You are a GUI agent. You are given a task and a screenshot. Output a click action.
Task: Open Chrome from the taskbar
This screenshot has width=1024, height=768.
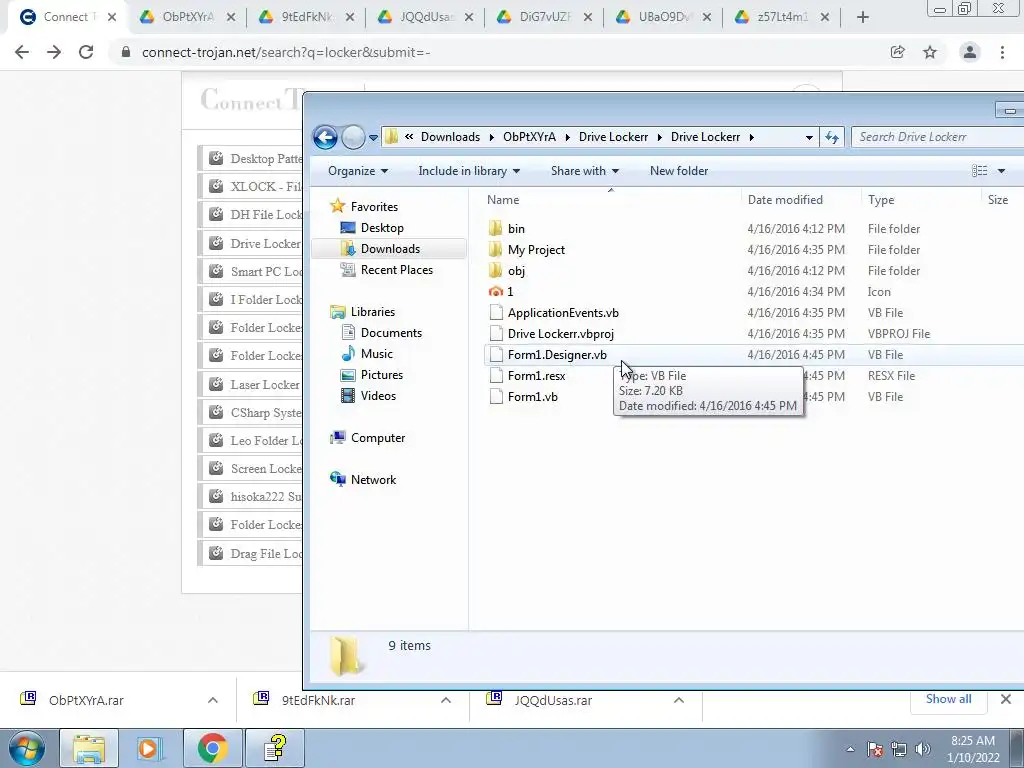(x=212, y=748)
